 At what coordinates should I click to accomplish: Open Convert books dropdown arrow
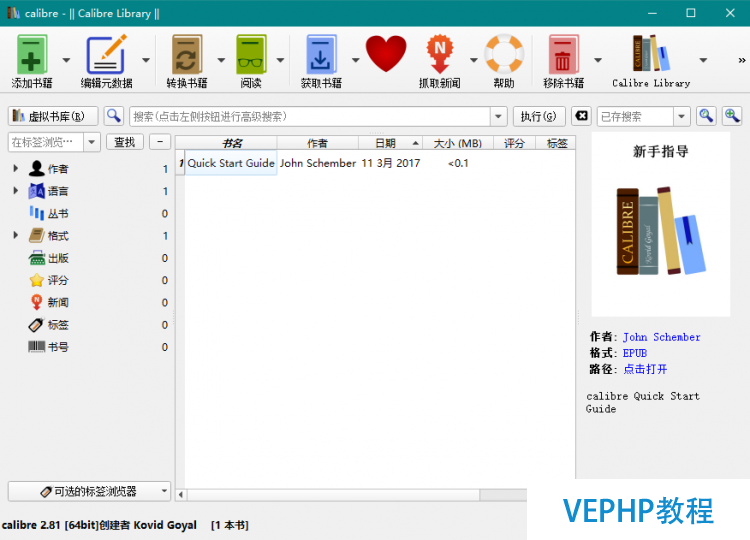[x=221, y=60]
